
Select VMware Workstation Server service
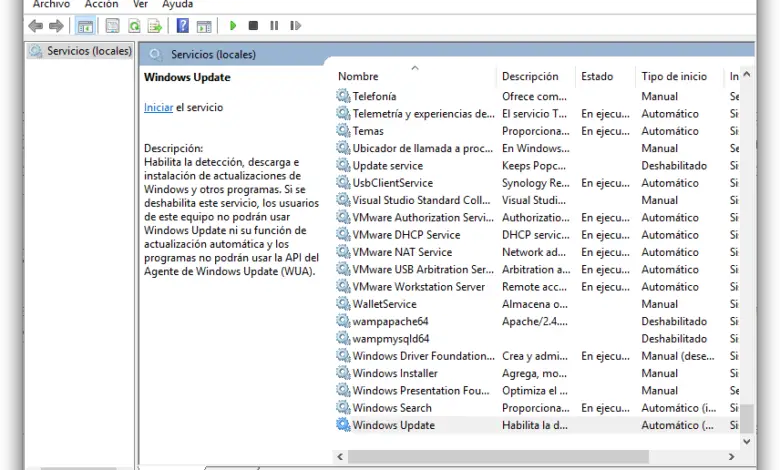click(537, 286)
